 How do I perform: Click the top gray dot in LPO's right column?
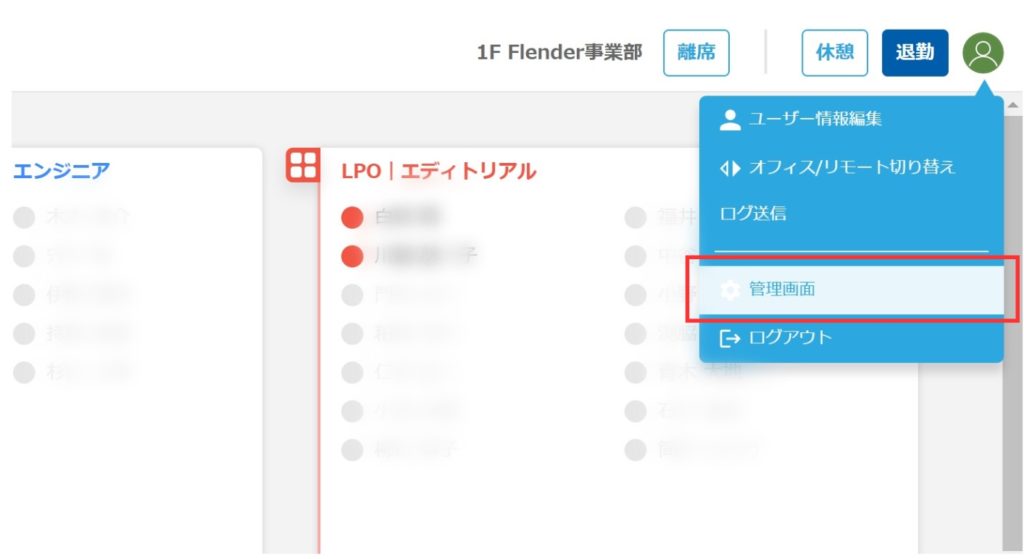[635, 218]
